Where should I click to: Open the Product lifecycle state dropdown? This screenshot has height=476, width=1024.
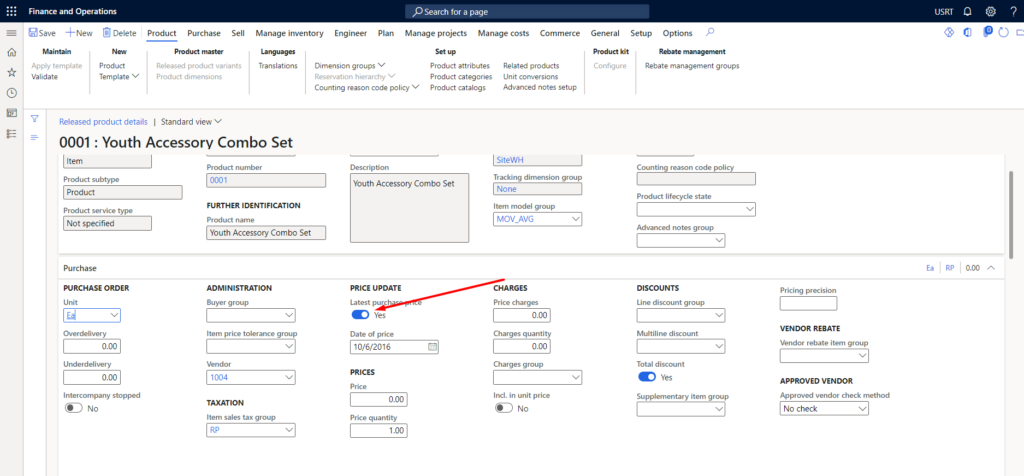(750, 210)
